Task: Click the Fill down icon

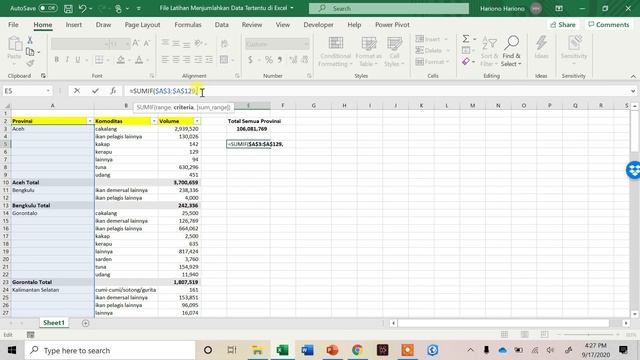Action: pos(466,50)
